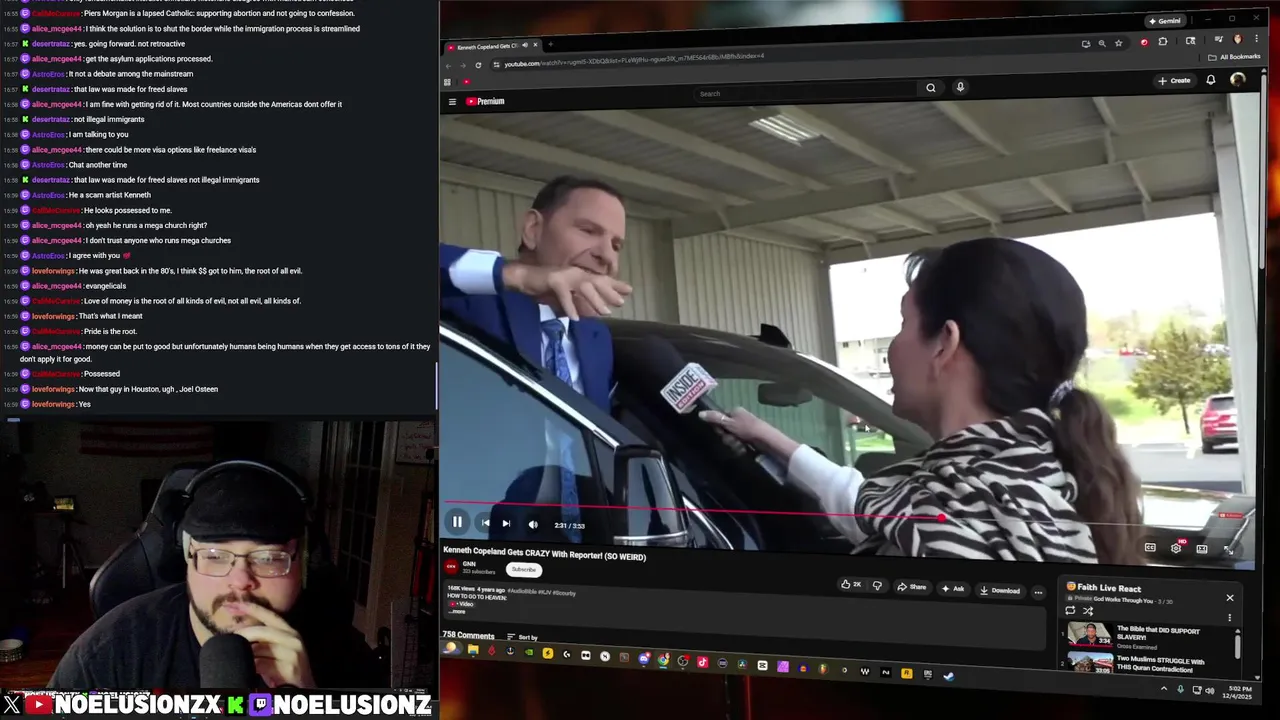Click the Share button under video

pos(912,587)
